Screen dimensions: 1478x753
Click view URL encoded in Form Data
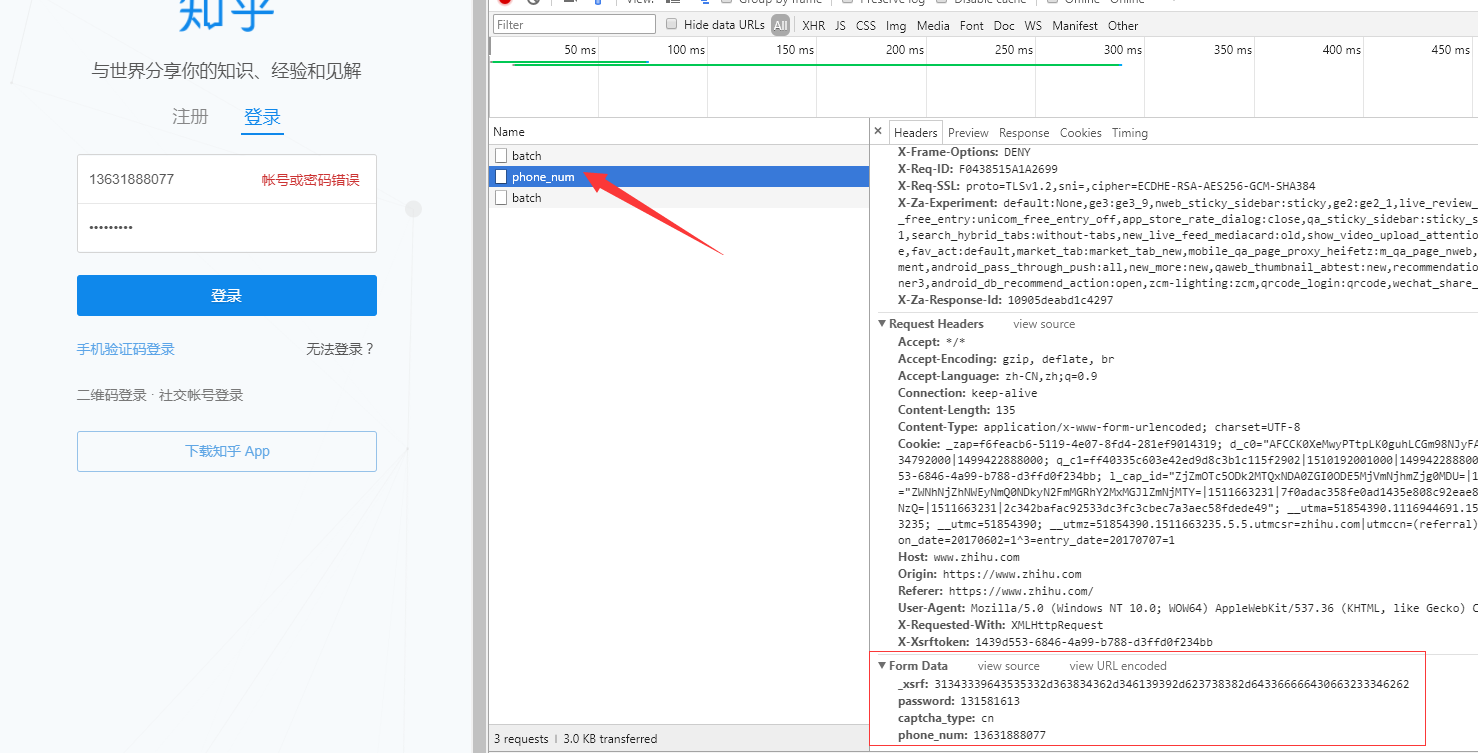point(1117,666)
